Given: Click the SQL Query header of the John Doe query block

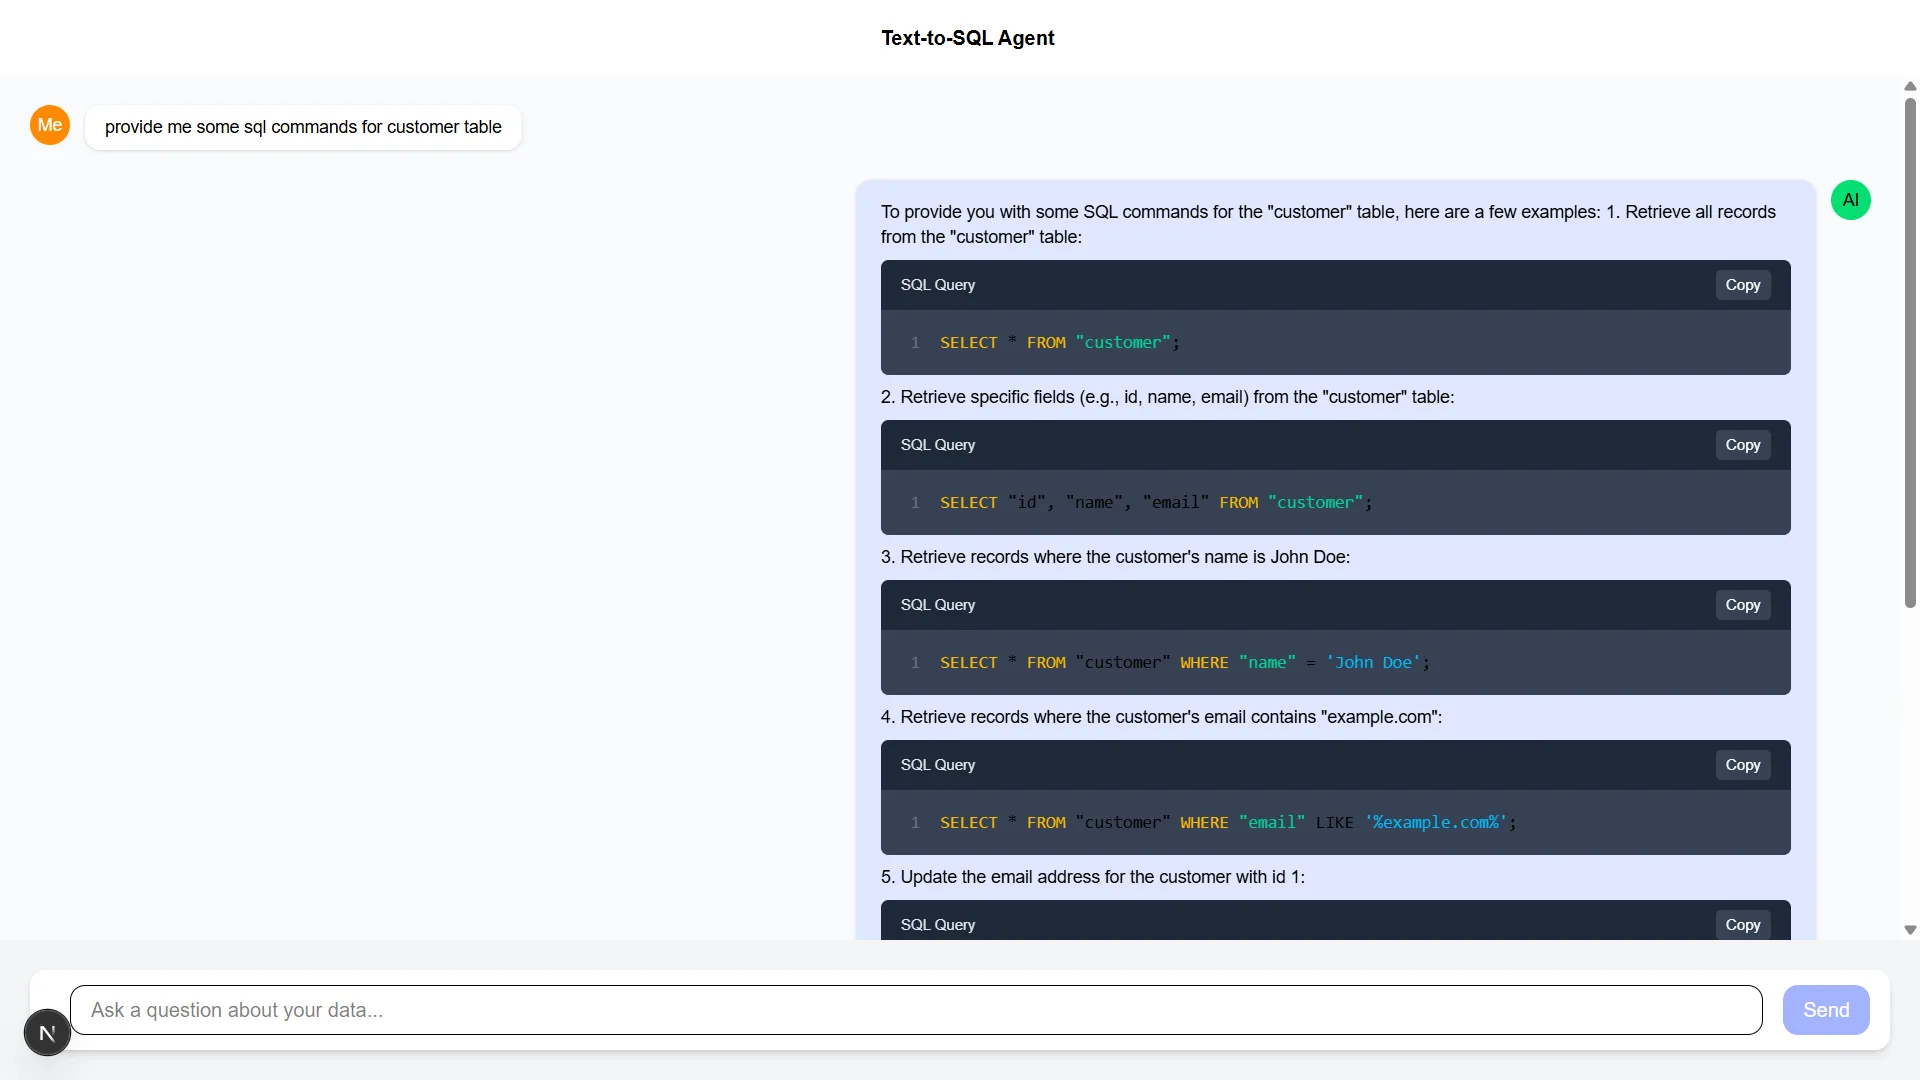Looking at the screenshot, I should pos(937,604).
